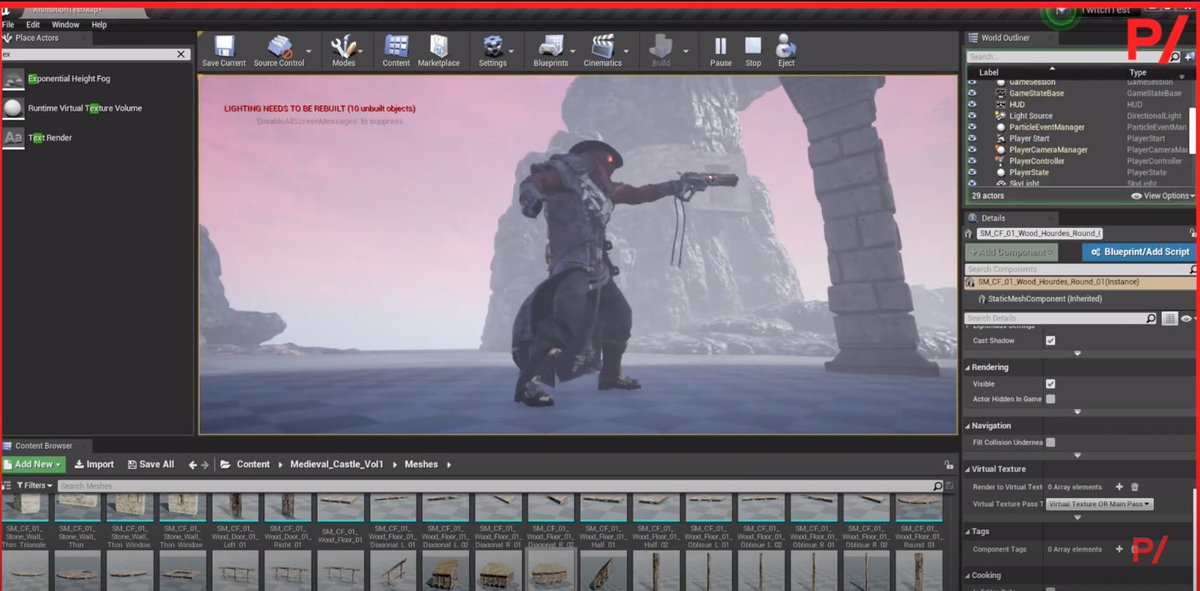Open the Add New dropdown
The width and height of the screenshot is (1200, 591).
33,464
